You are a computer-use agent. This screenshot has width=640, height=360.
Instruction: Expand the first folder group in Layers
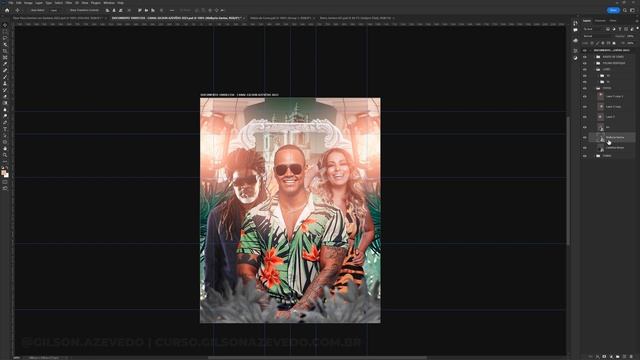tap(595, 57)
